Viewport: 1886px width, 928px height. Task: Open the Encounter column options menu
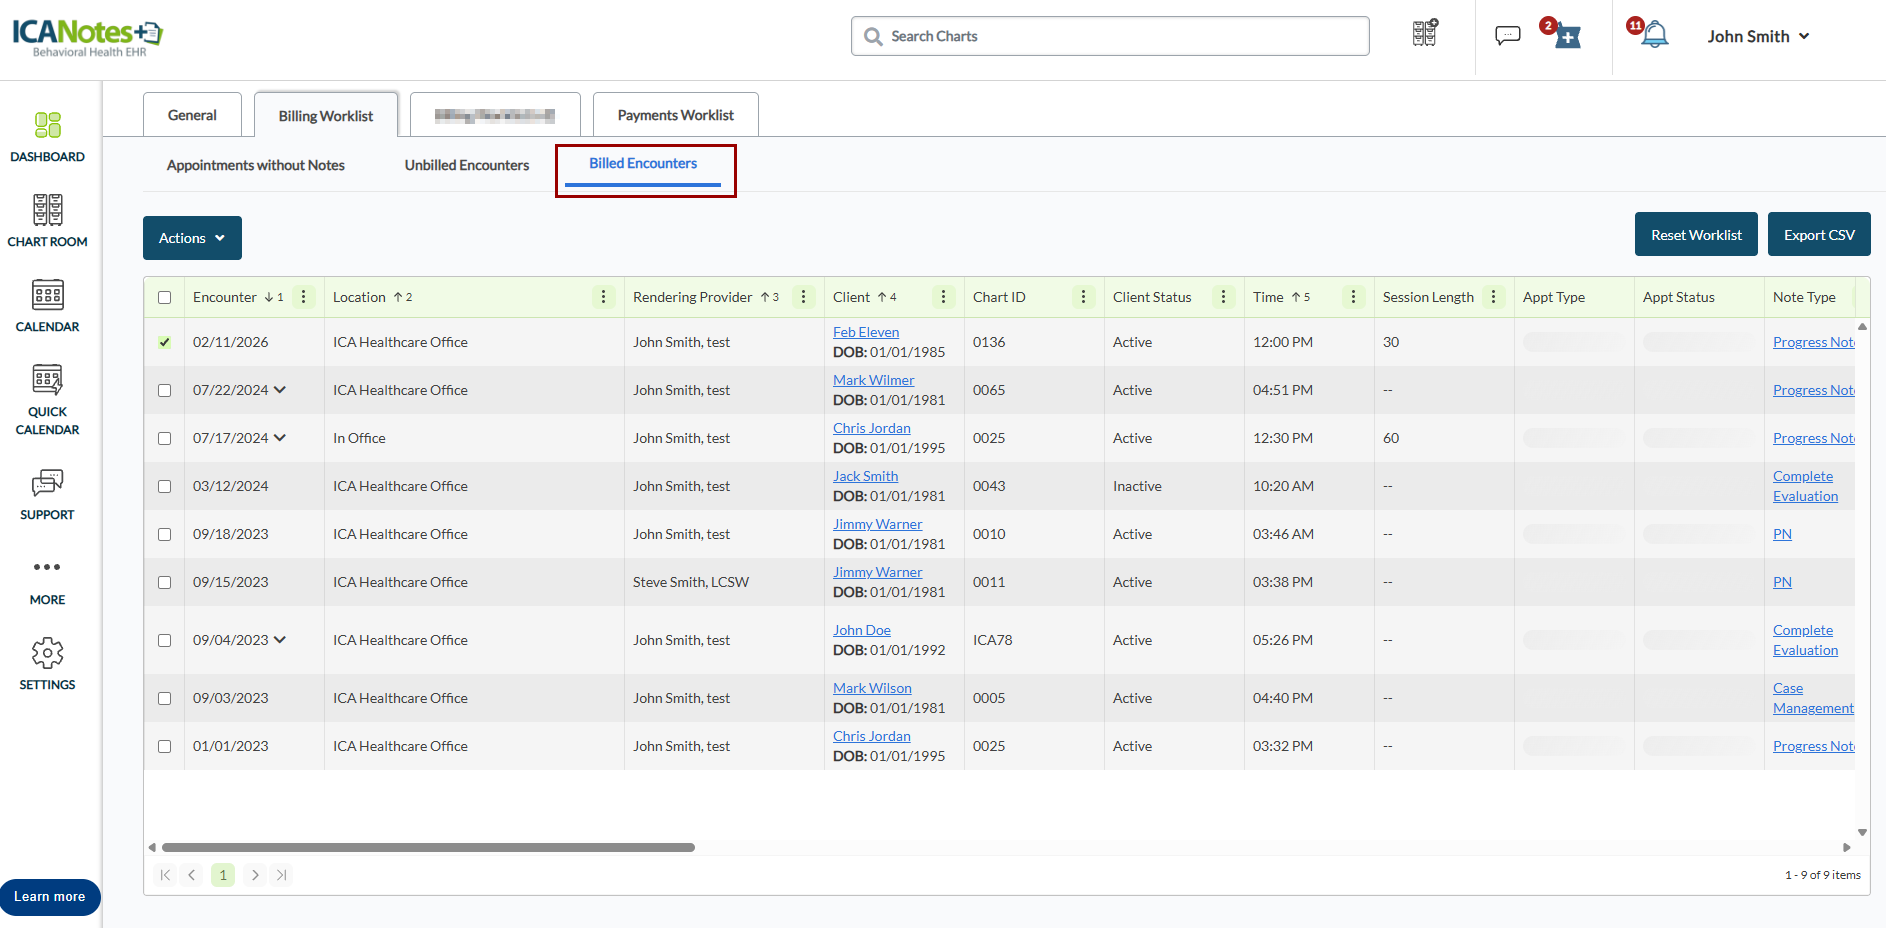pyautogui.click(x=304, y=297)
